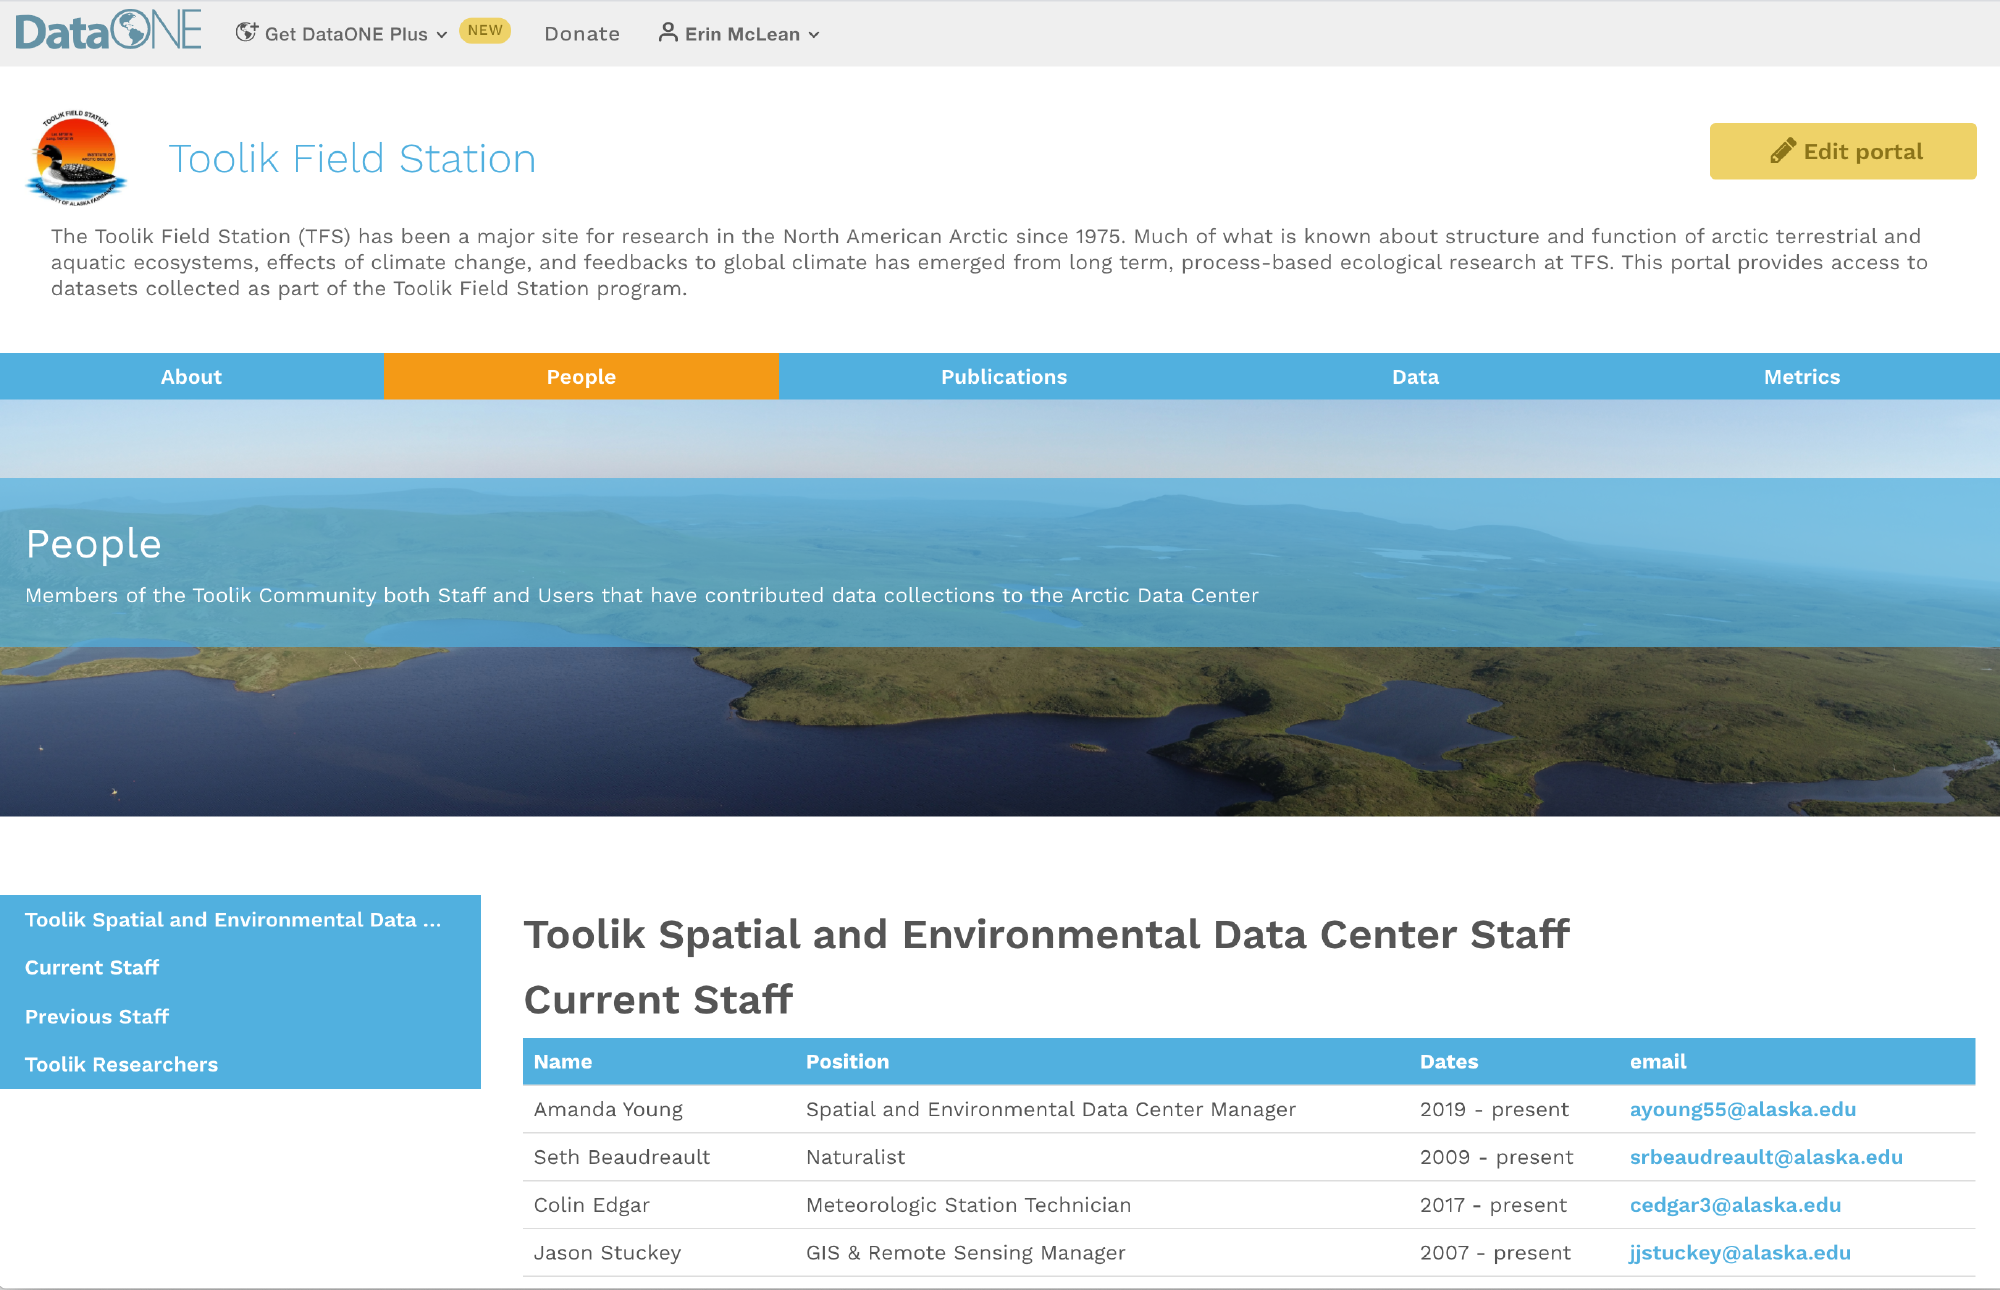Click the globe icon next to Get DataONE Plus

click(245, 31)
